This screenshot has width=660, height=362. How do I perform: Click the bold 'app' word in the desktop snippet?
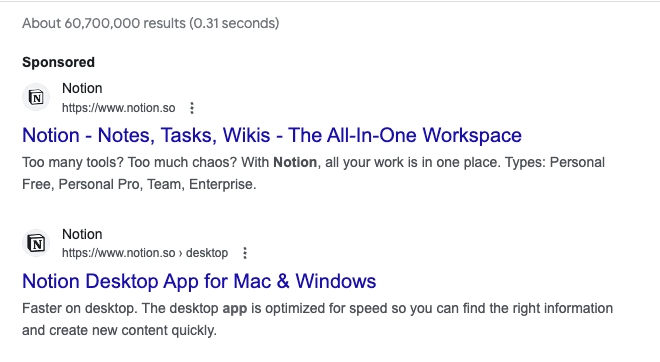pos(234,309)
